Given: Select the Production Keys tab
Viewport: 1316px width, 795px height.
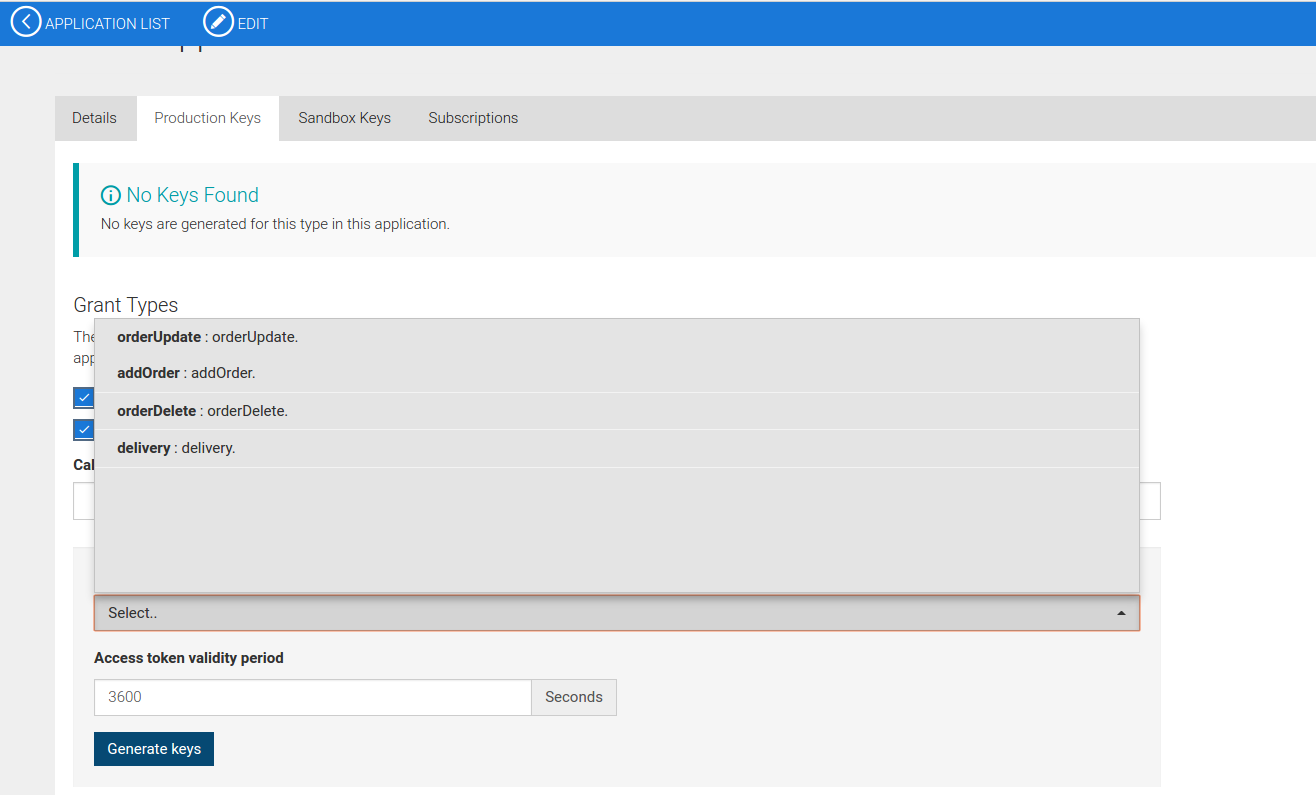Looking at the screenshot, I should click(207, 117).
